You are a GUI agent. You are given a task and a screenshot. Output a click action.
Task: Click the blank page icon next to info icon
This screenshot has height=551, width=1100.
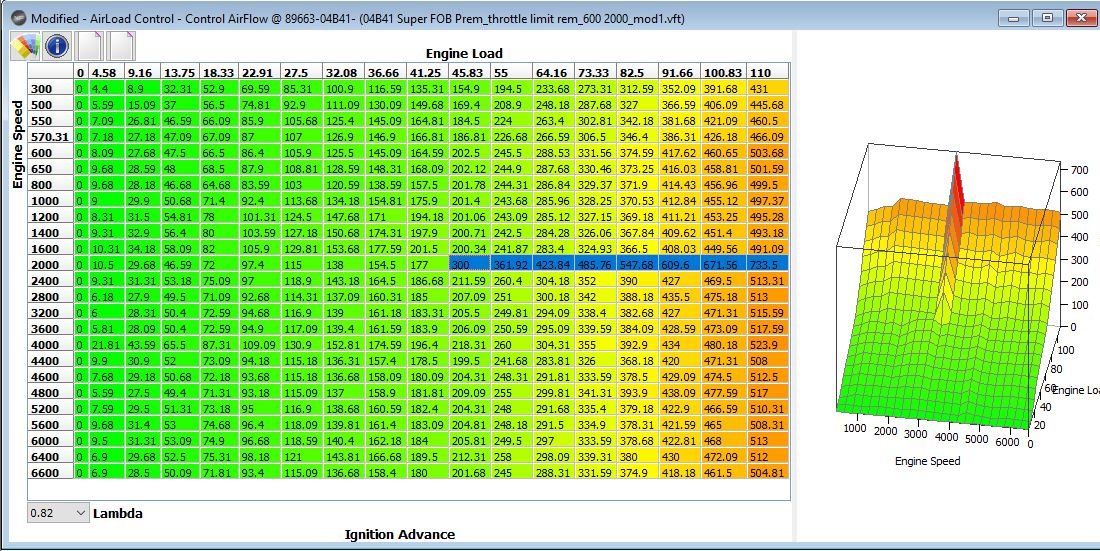90,46
